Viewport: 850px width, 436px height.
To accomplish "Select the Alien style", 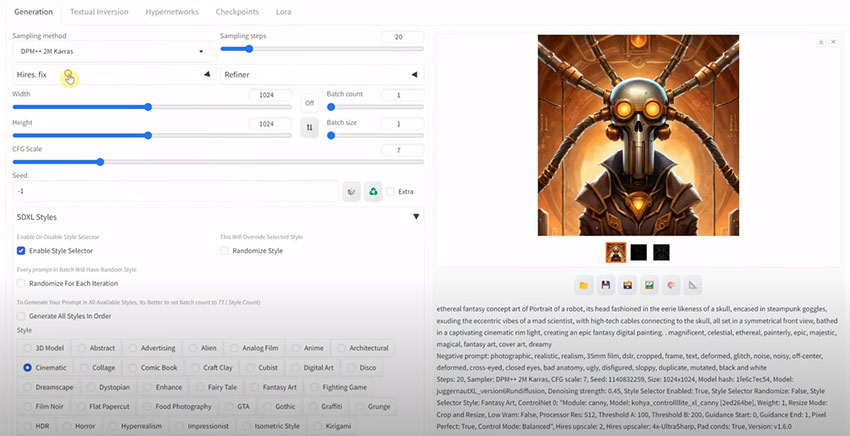I will [x=202, y=348].
